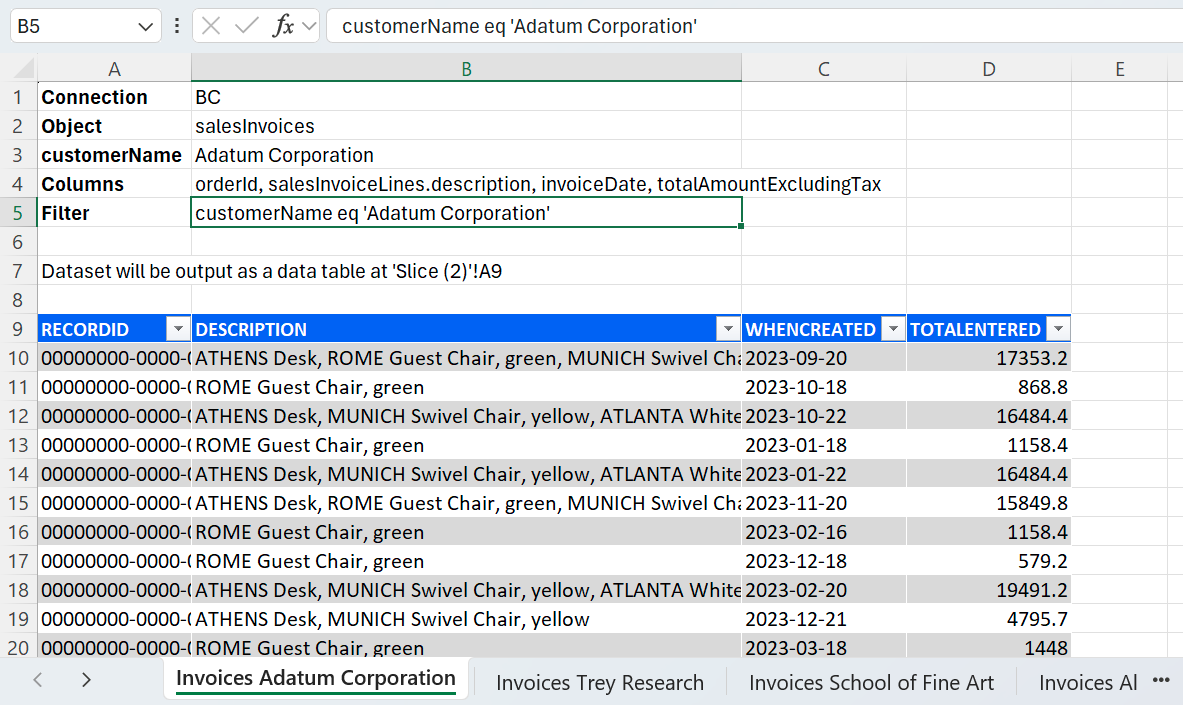Expand the formula bar function dropdown chevron

[x=308, y=27]
